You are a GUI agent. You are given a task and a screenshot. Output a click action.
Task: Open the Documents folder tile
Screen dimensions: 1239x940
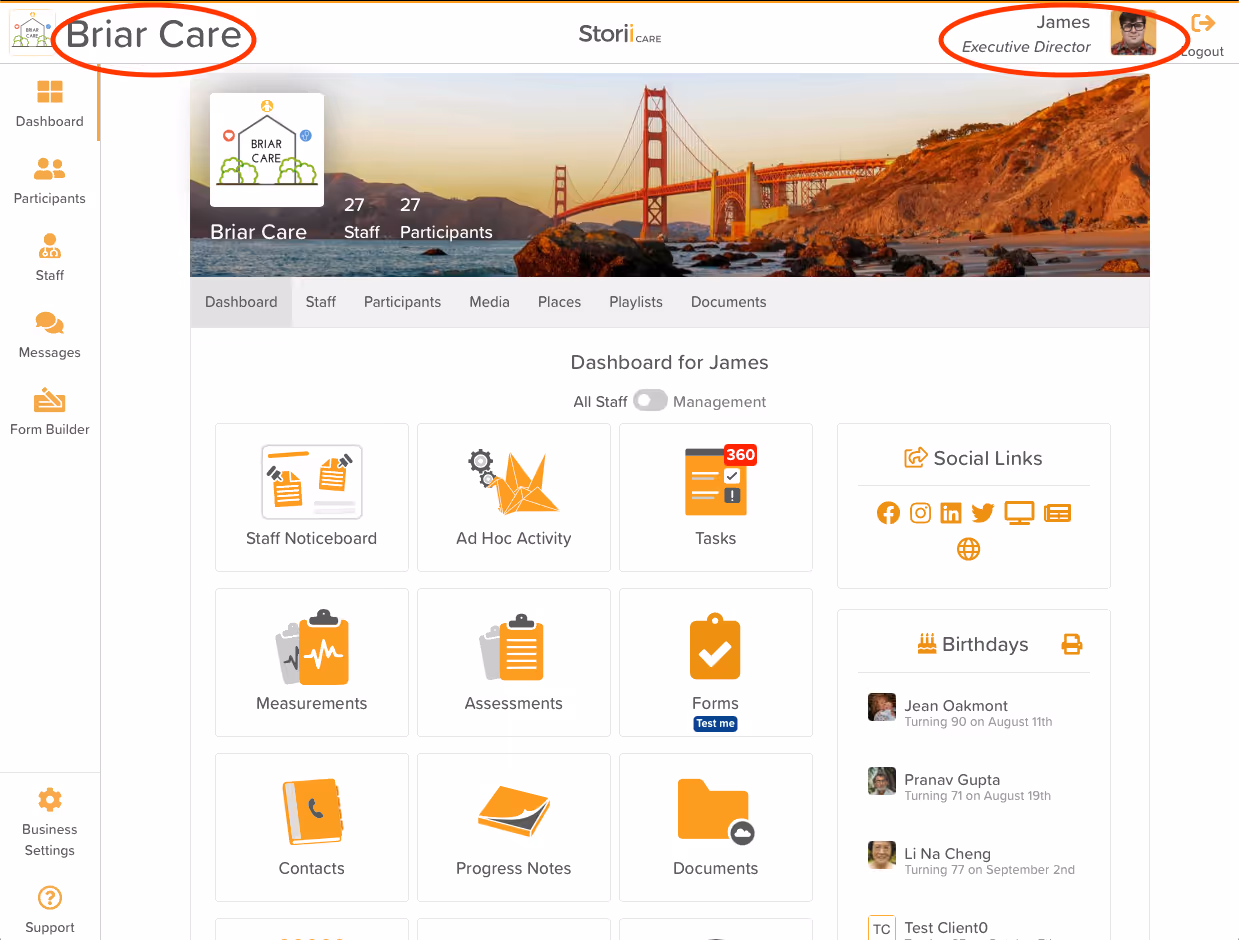click(716, 827)
